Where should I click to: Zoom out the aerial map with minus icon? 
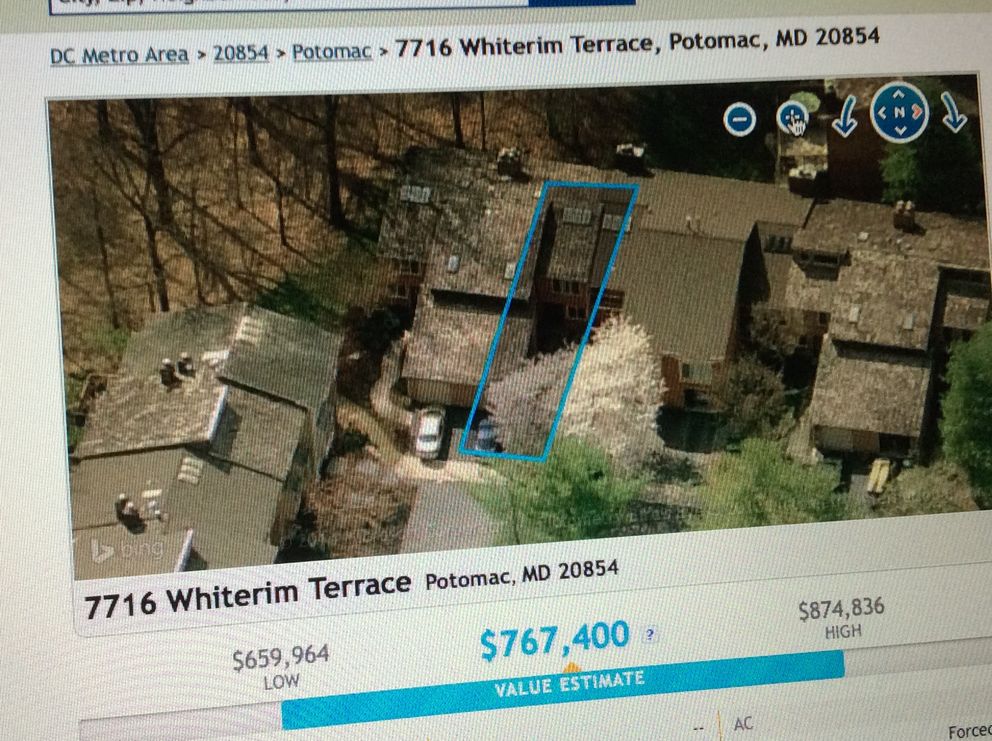740,119
